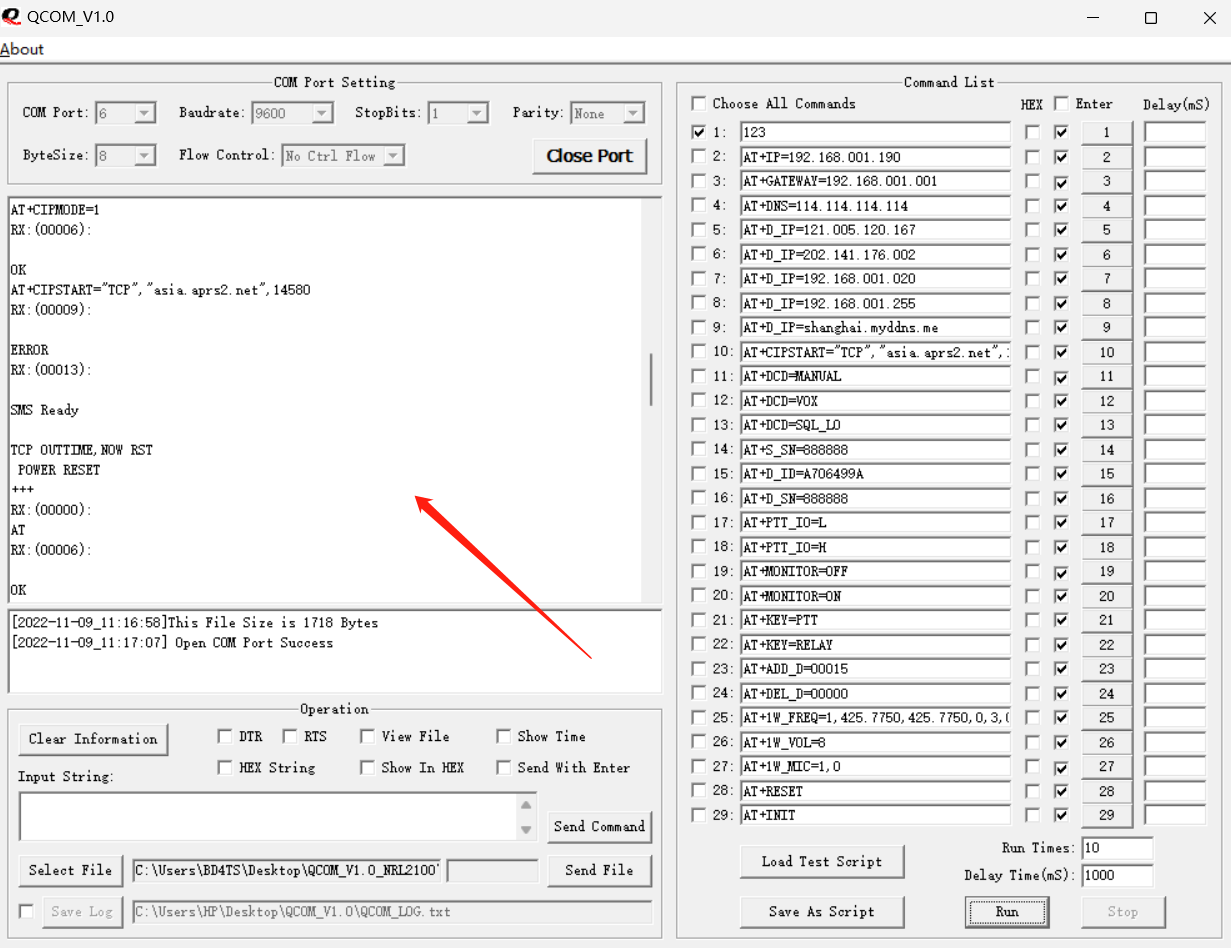Minimize the QCOM window
Screen dimensions: 1231x948
pyautogui.click(x=1094, y=18)
